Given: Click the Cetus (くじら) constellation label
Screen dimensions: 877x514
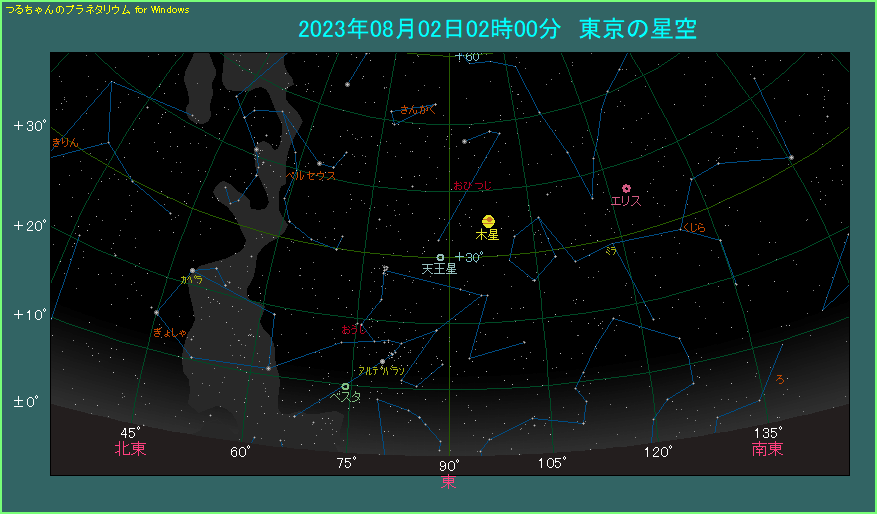Looking at the screenshot, I should pyautogui.click(x=694, y=228).
